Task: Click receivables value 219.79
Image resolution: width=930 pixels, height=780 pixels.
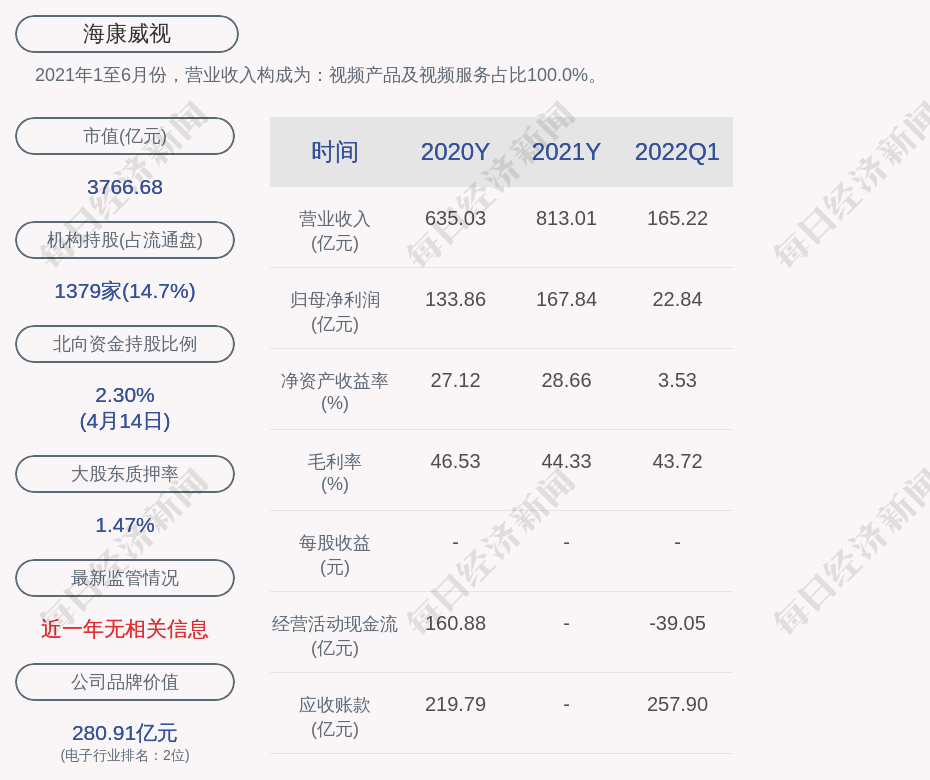Action: click(455, 705)
